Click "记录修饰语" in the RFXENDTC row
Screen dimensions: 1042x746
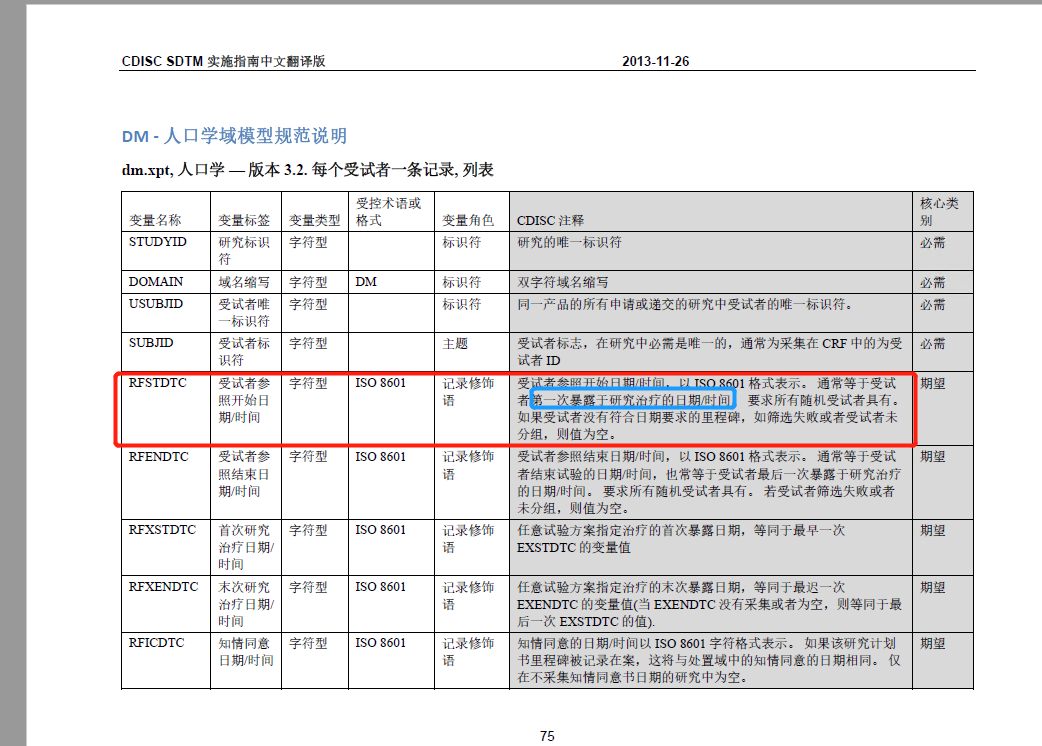[x=468, y=595]
